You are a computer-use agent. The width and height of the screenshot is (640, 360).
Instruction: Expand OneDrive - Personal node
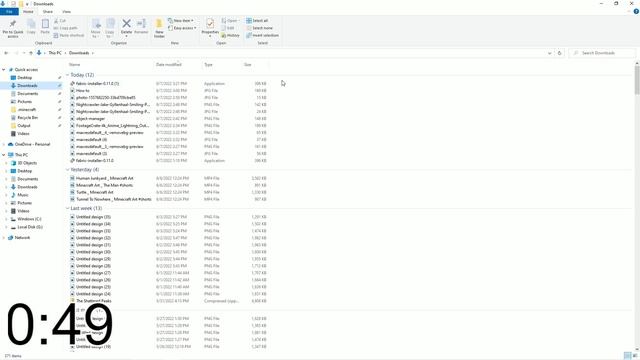click(4, 144)
